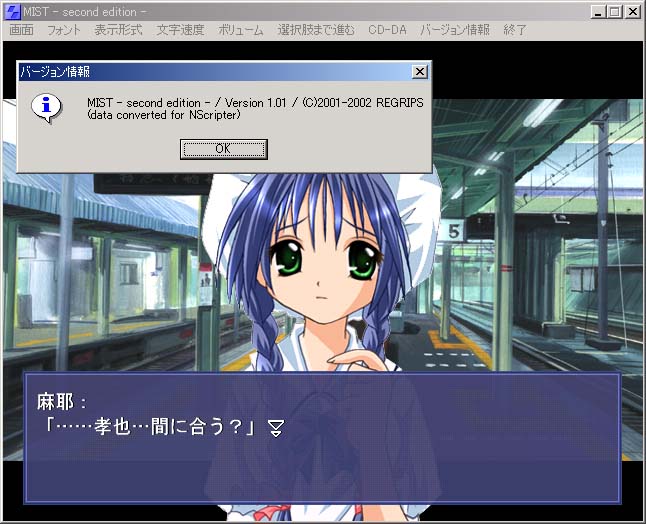646x524 pixels.
Task: Close the バージョン情報 dialog
Action: click(420, 72)
